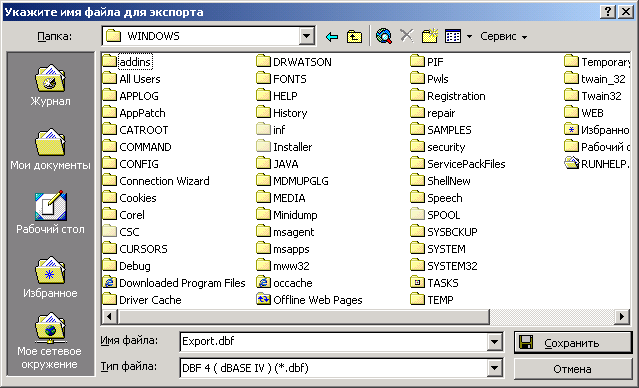
Task: Select the History folder
Action: [x=282, y=113]
